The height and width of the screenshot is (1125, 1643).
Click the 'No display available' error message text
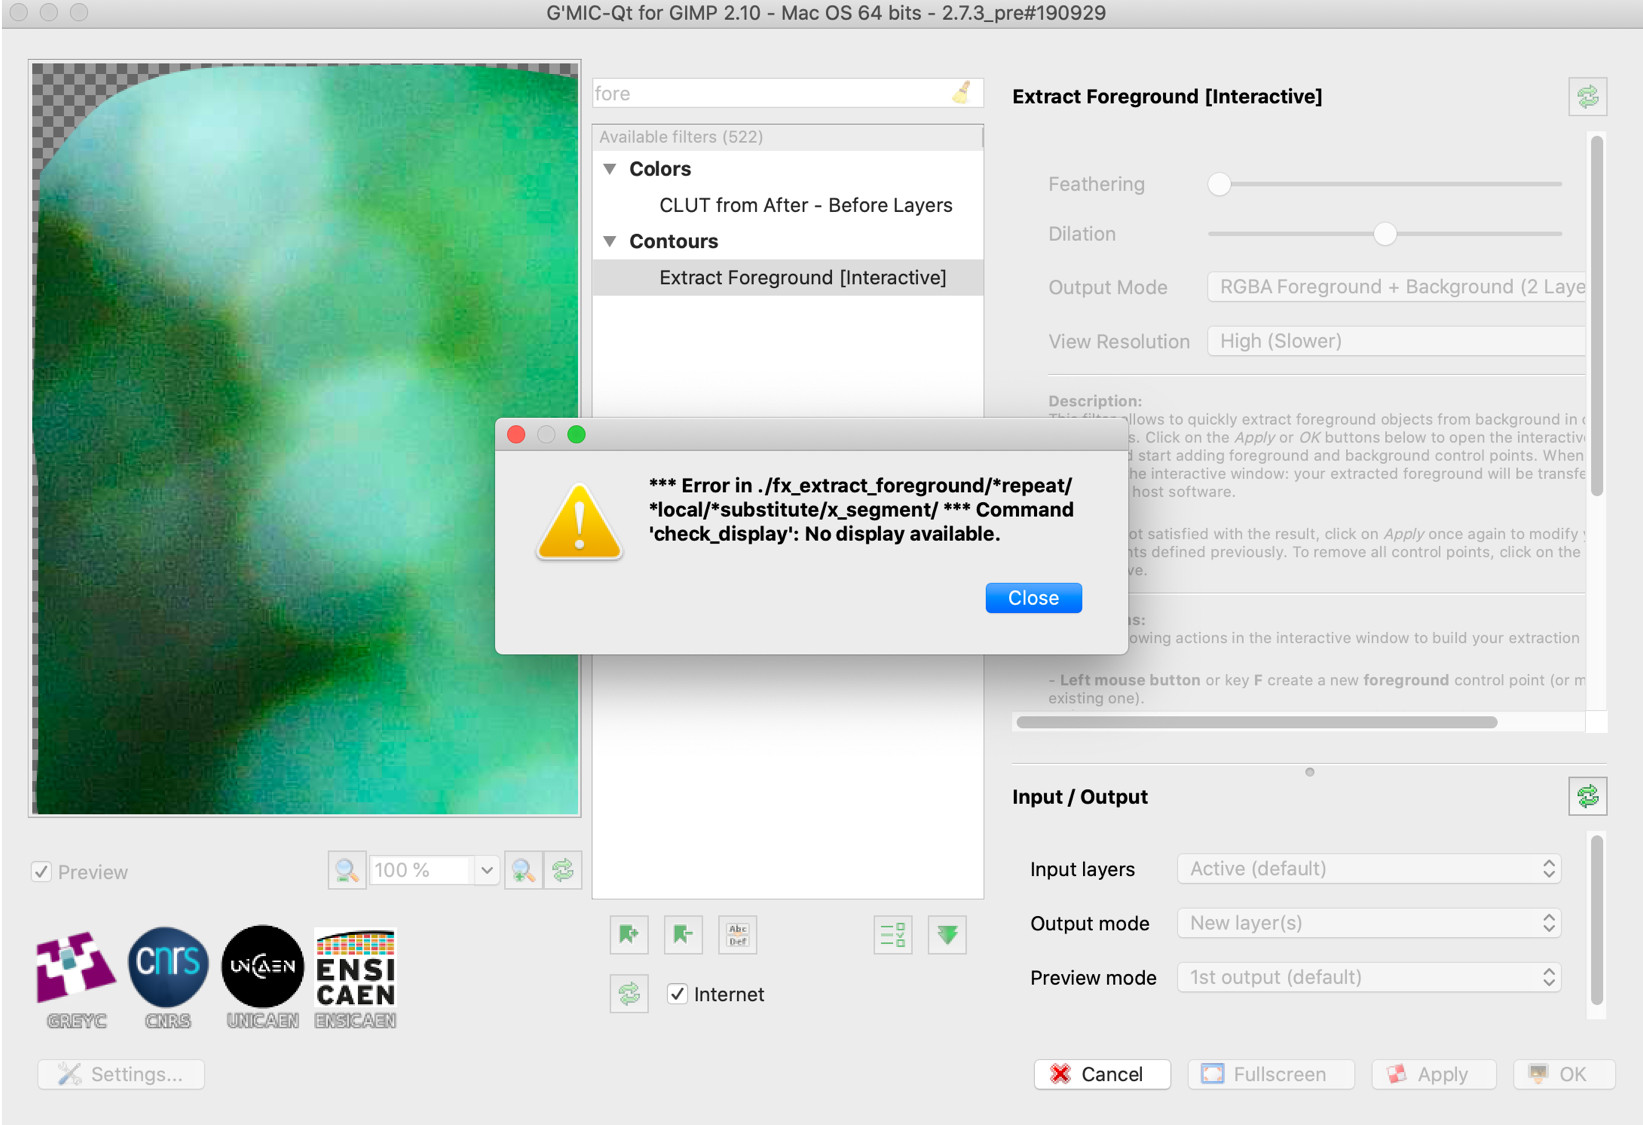902,534
